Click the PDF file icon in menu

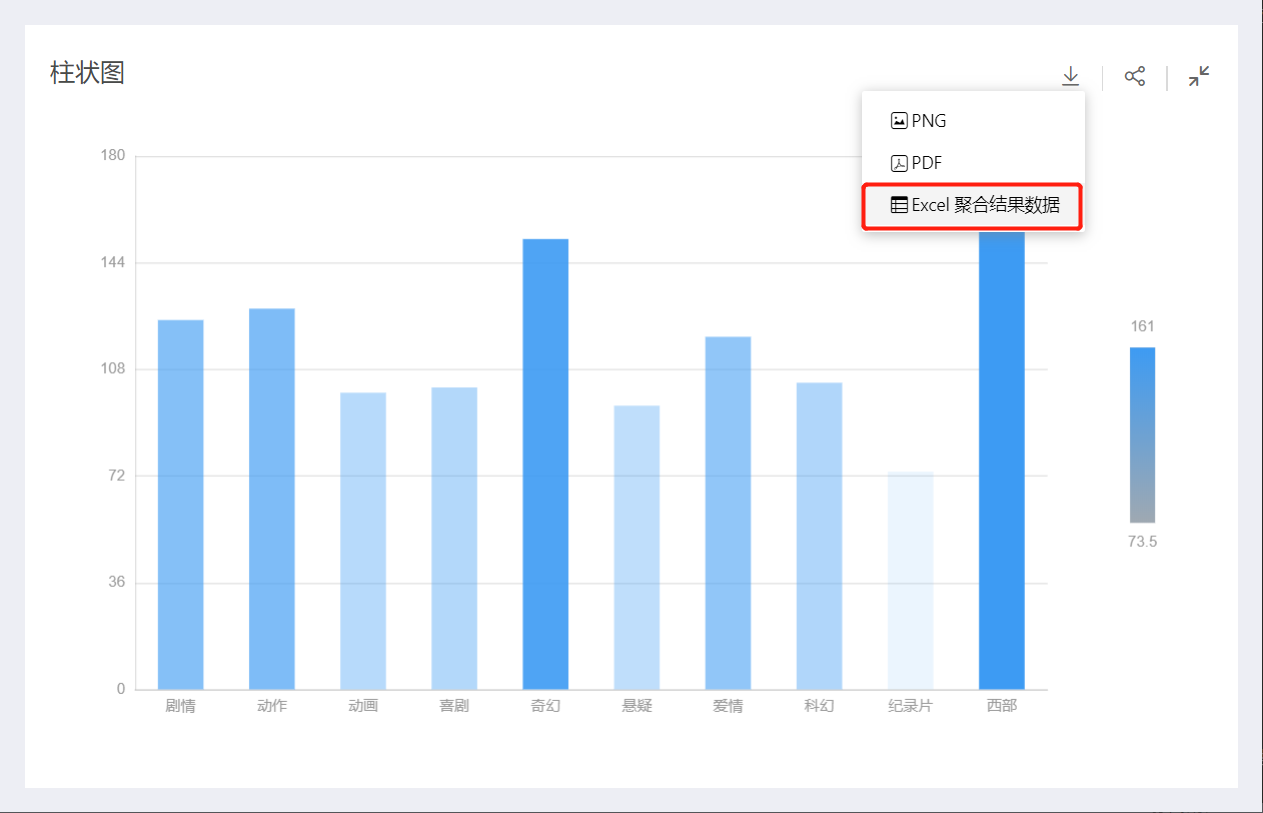[x=899, y=163]
